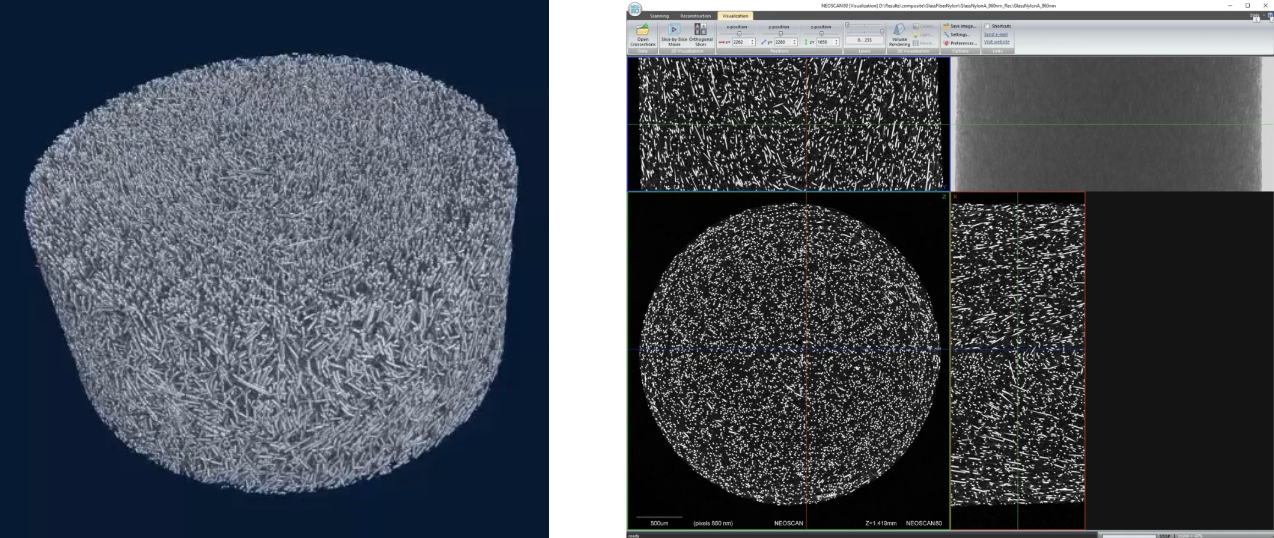
Task: Click the x-position slider handle
Action: click(x=738, y=33)
